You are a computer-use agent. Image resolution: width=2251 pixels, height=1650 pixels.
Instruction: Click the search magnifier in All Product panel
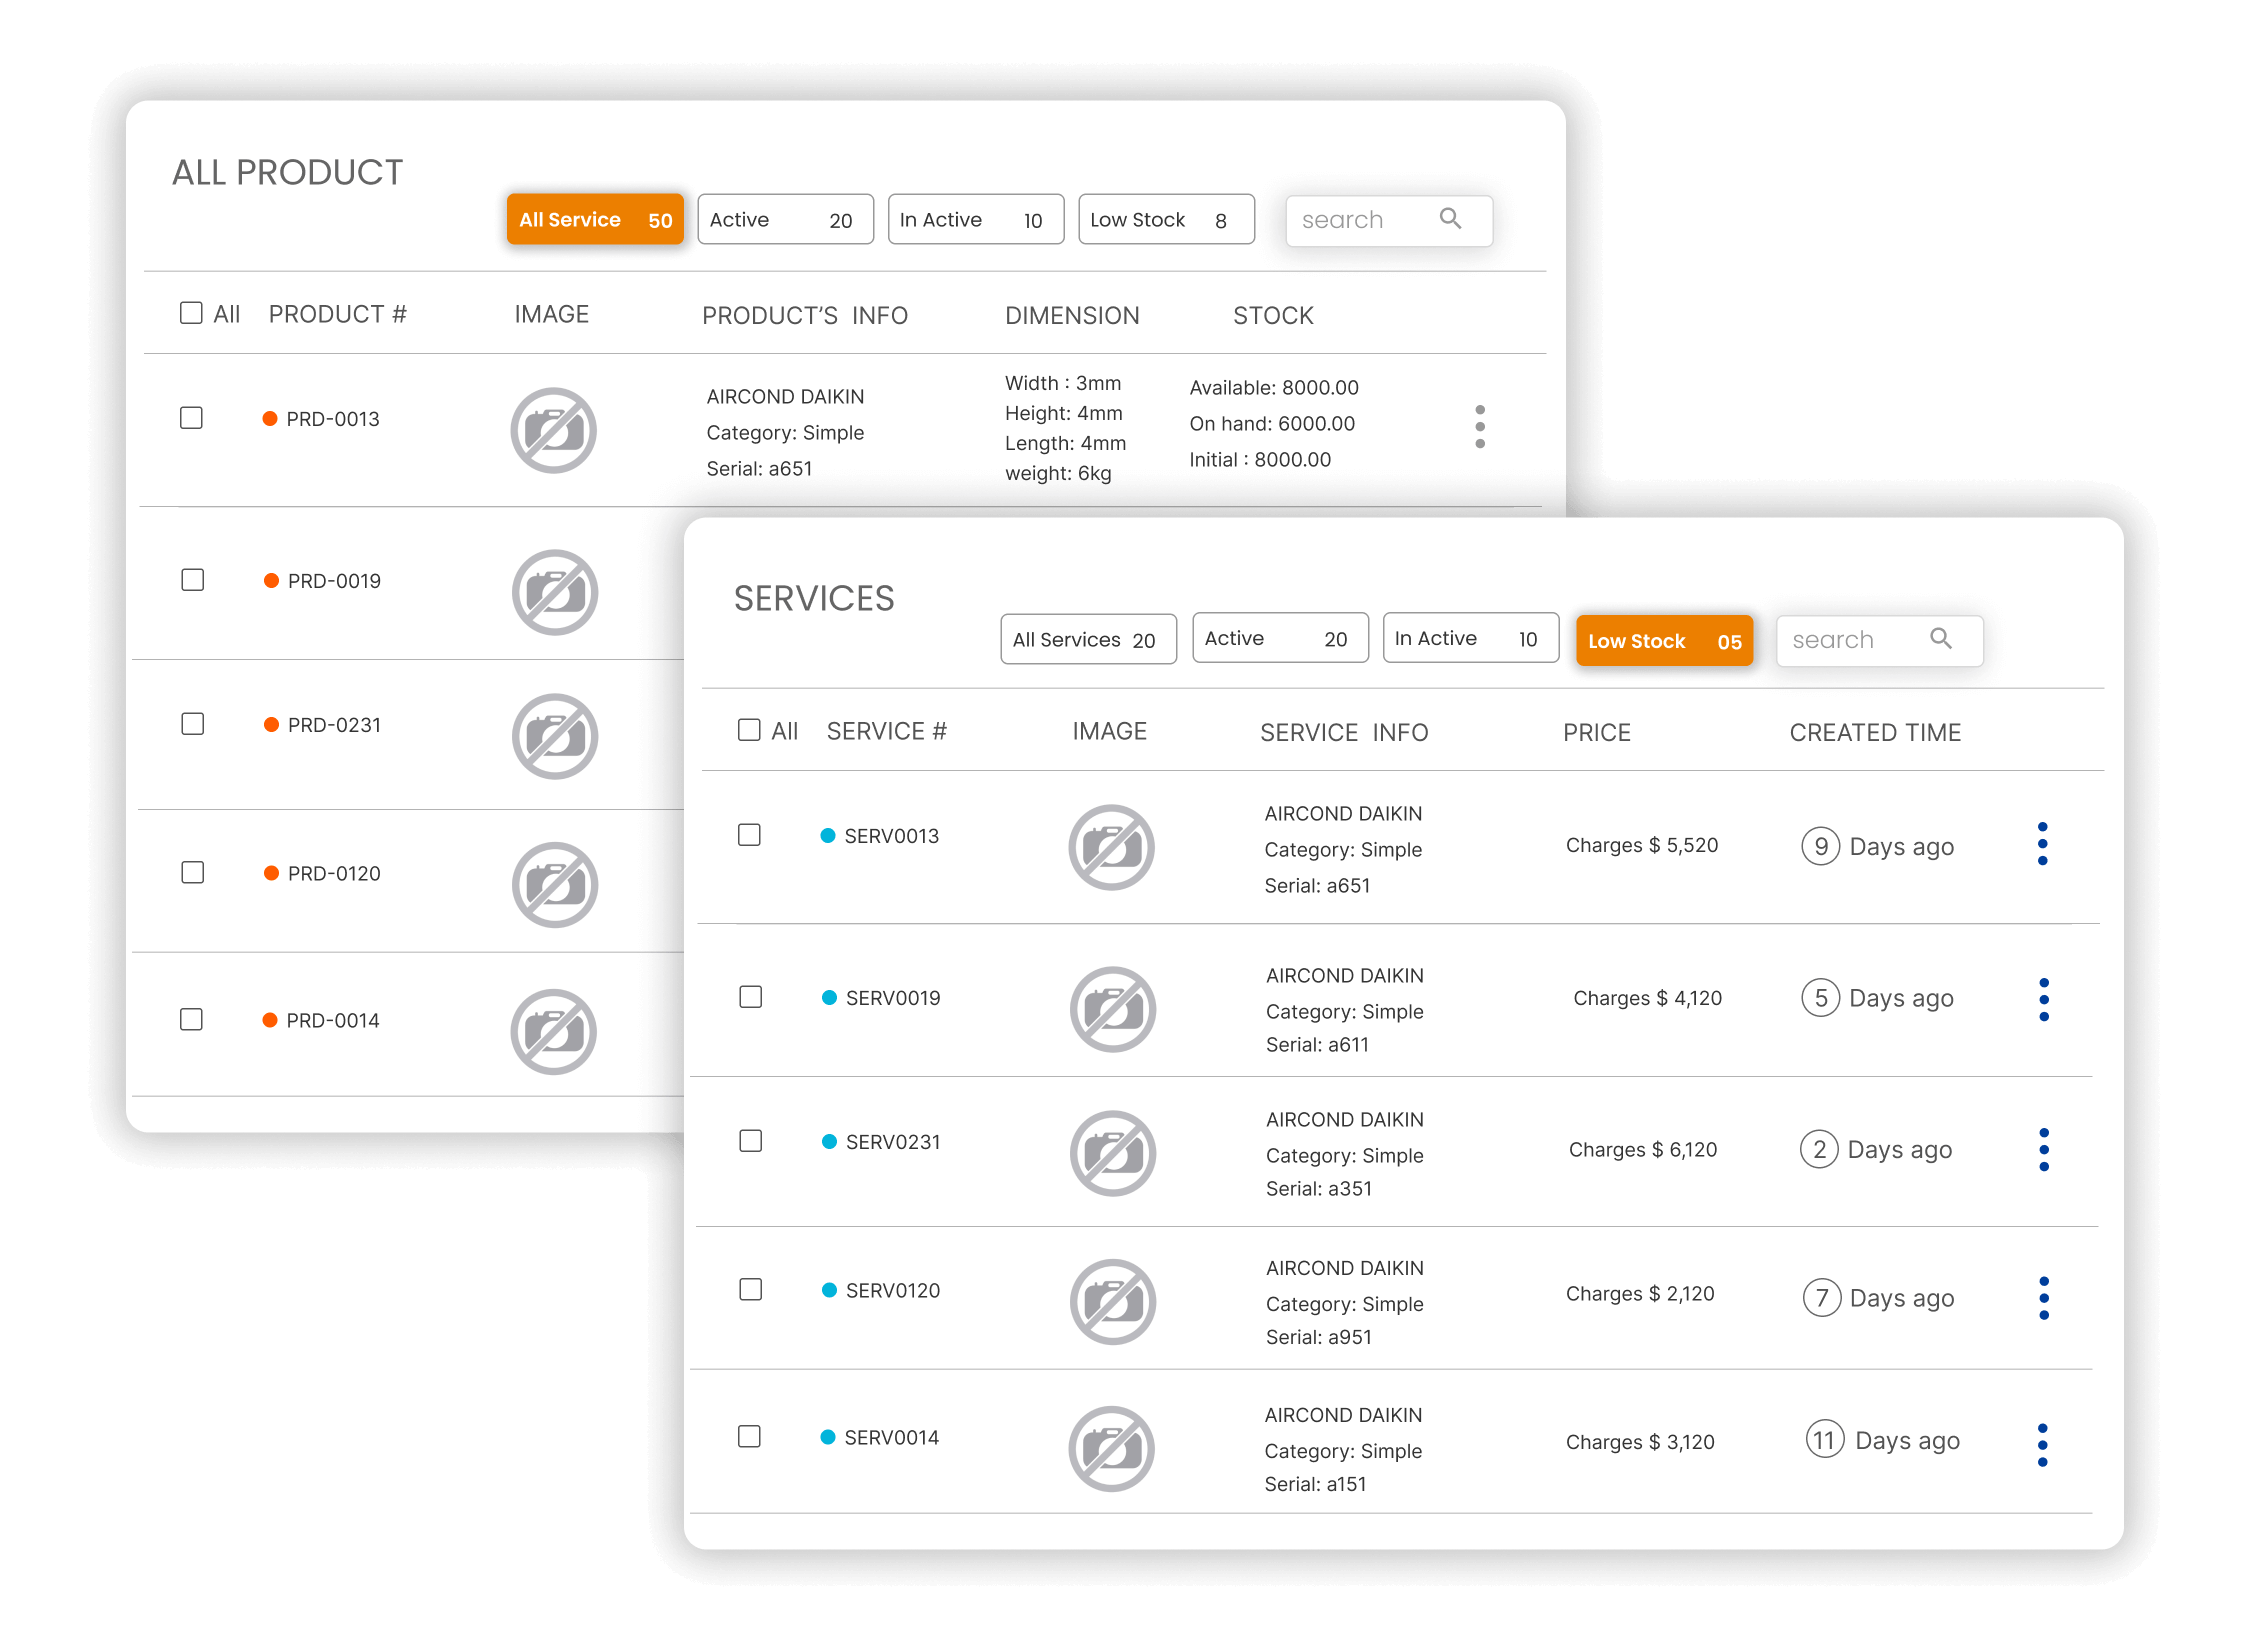click(1450, 219)
